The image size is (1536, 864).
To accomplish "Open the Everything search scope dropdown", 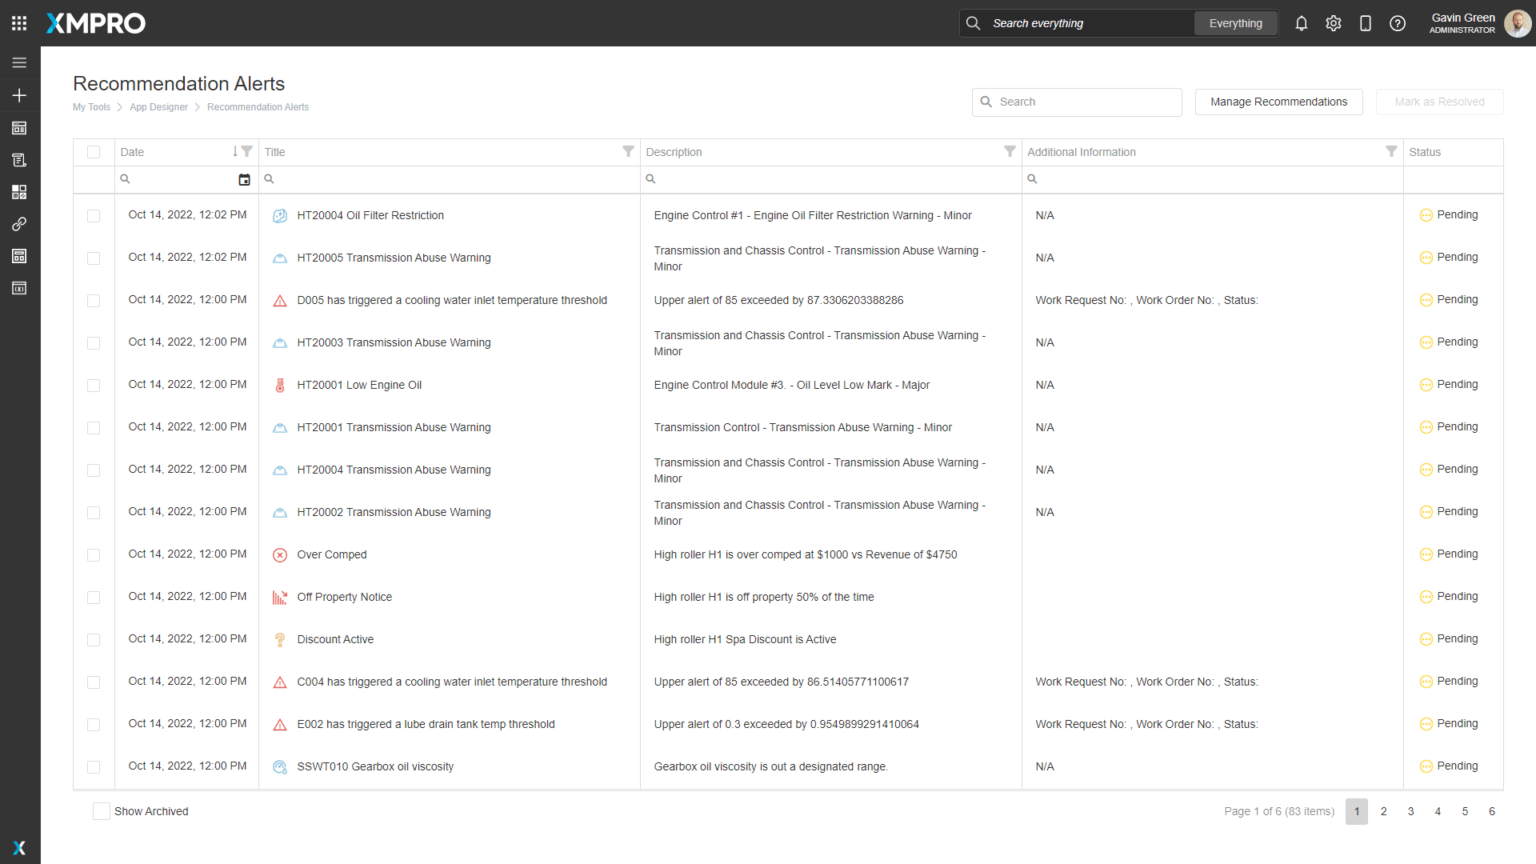I will (1235, 23).
